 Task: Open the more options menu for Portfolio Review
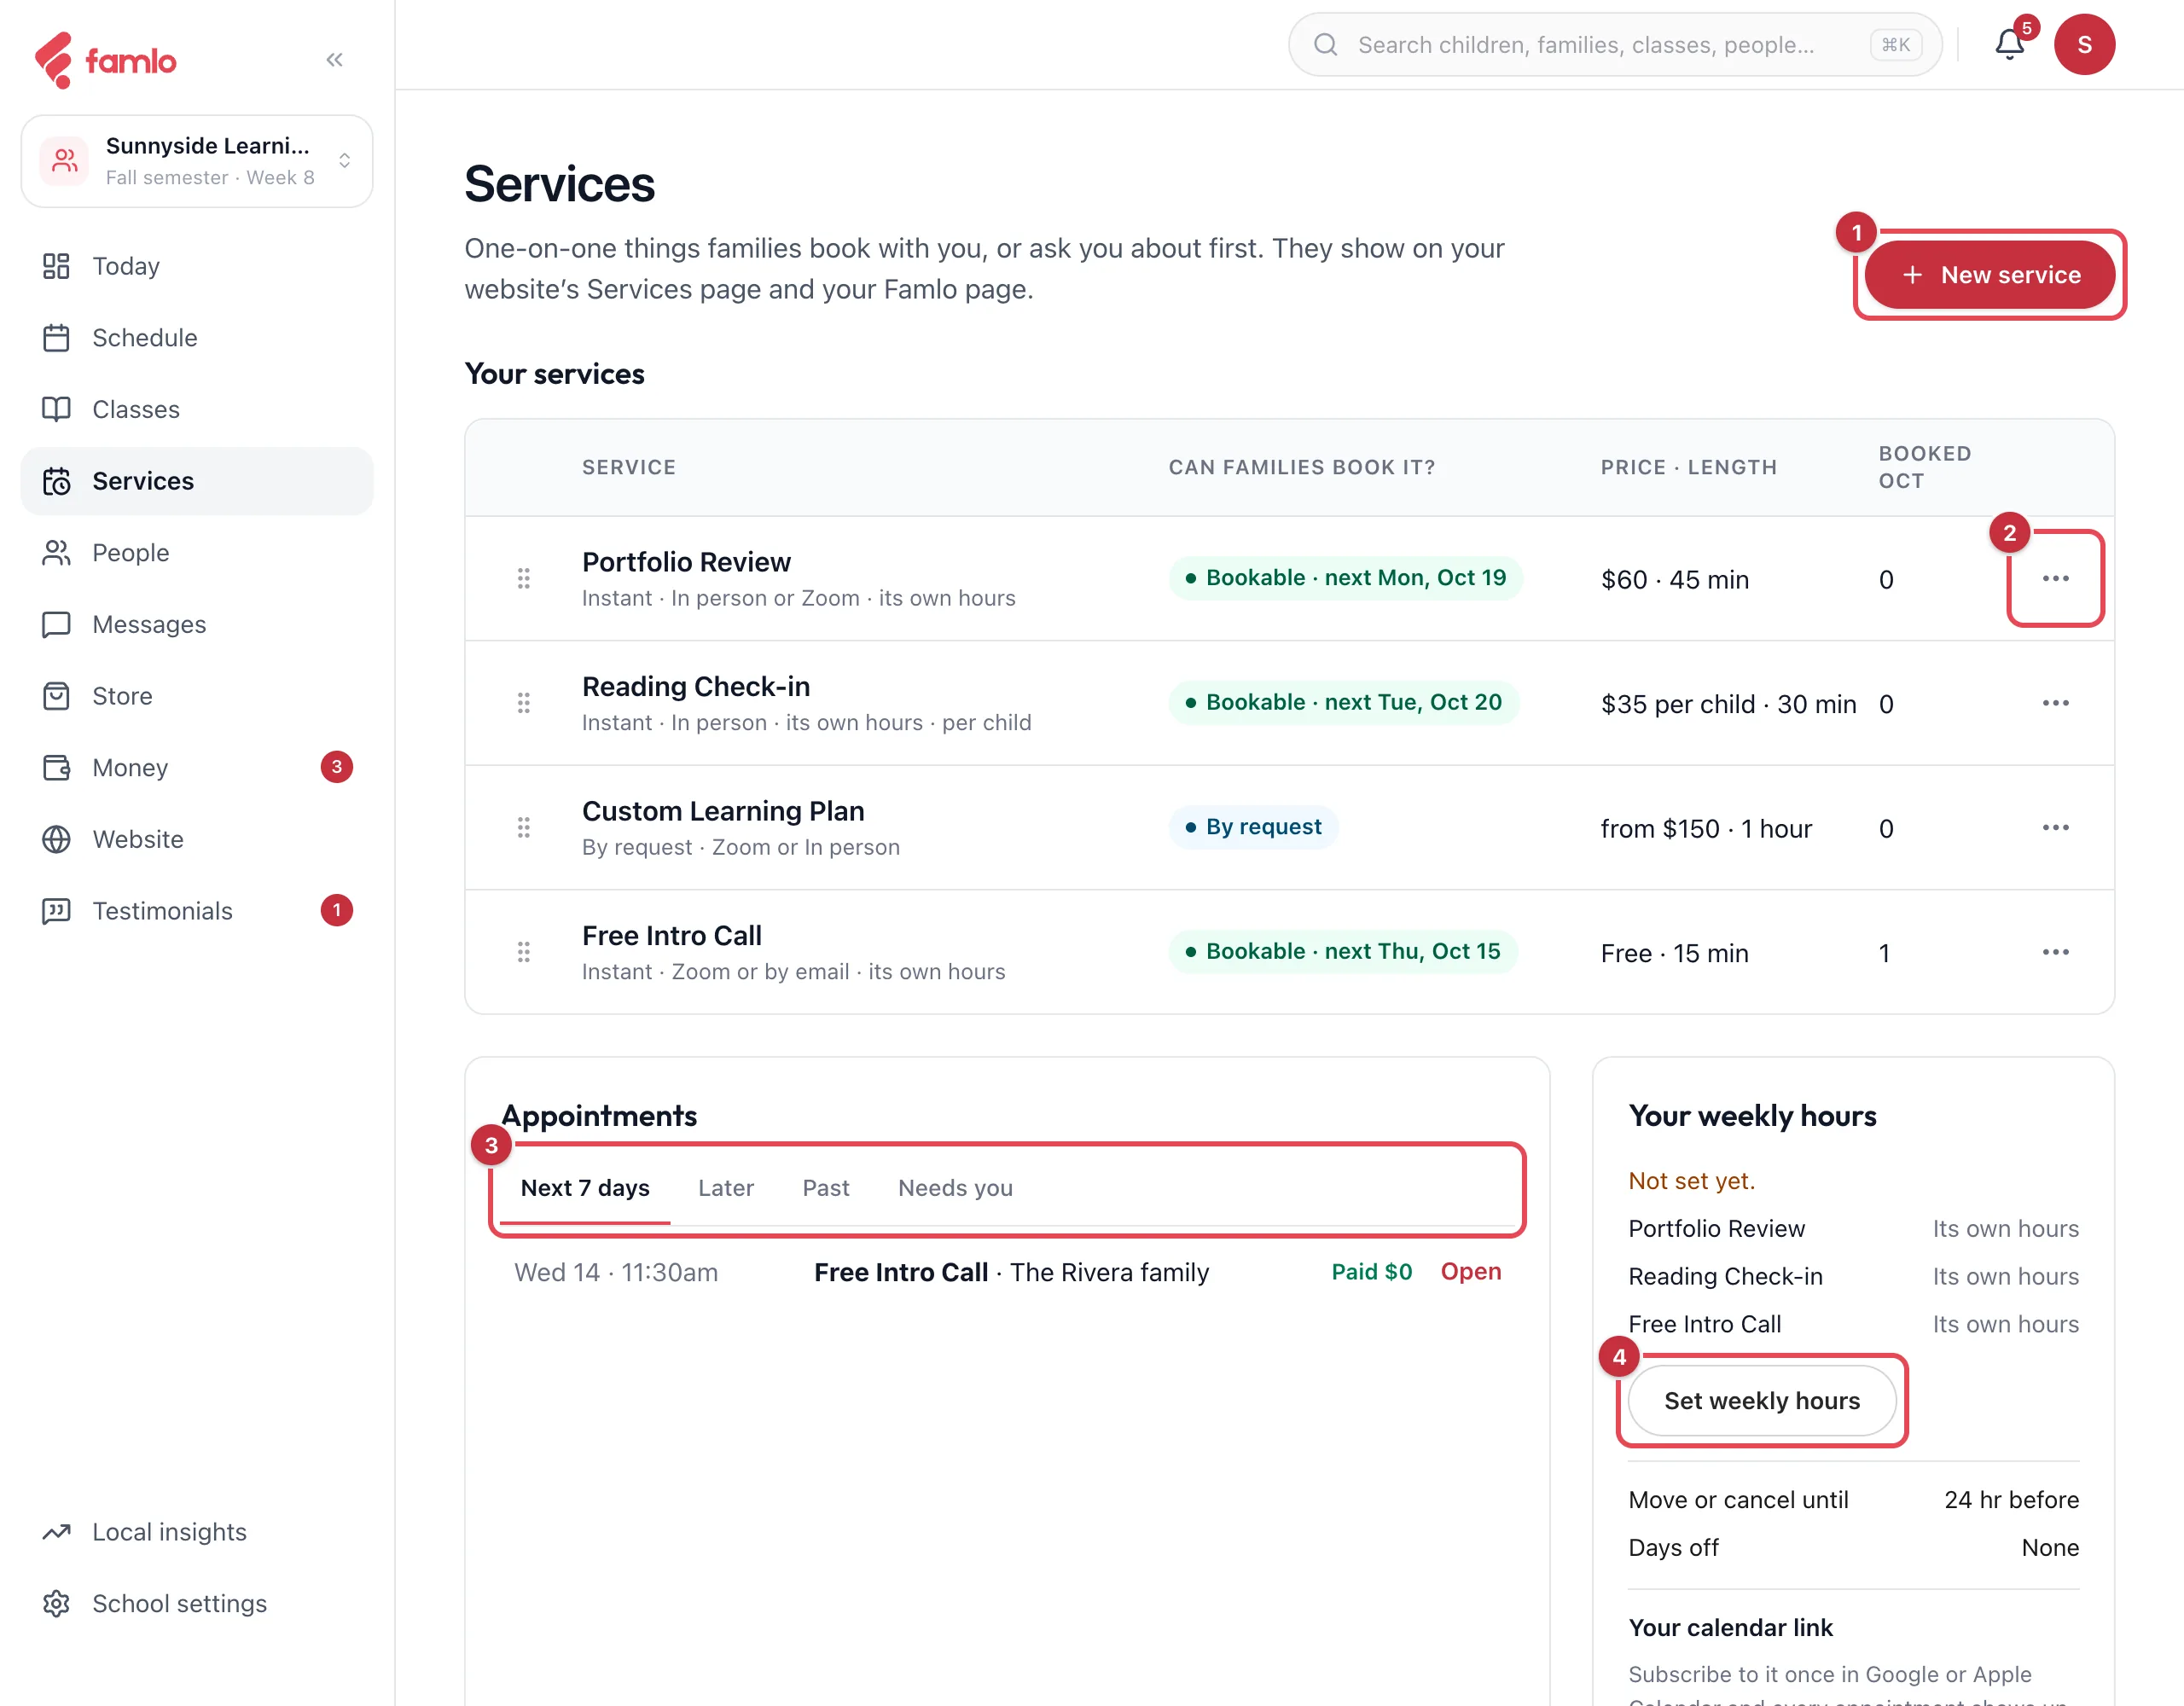pyautogui.click(x=2055, y=579)
